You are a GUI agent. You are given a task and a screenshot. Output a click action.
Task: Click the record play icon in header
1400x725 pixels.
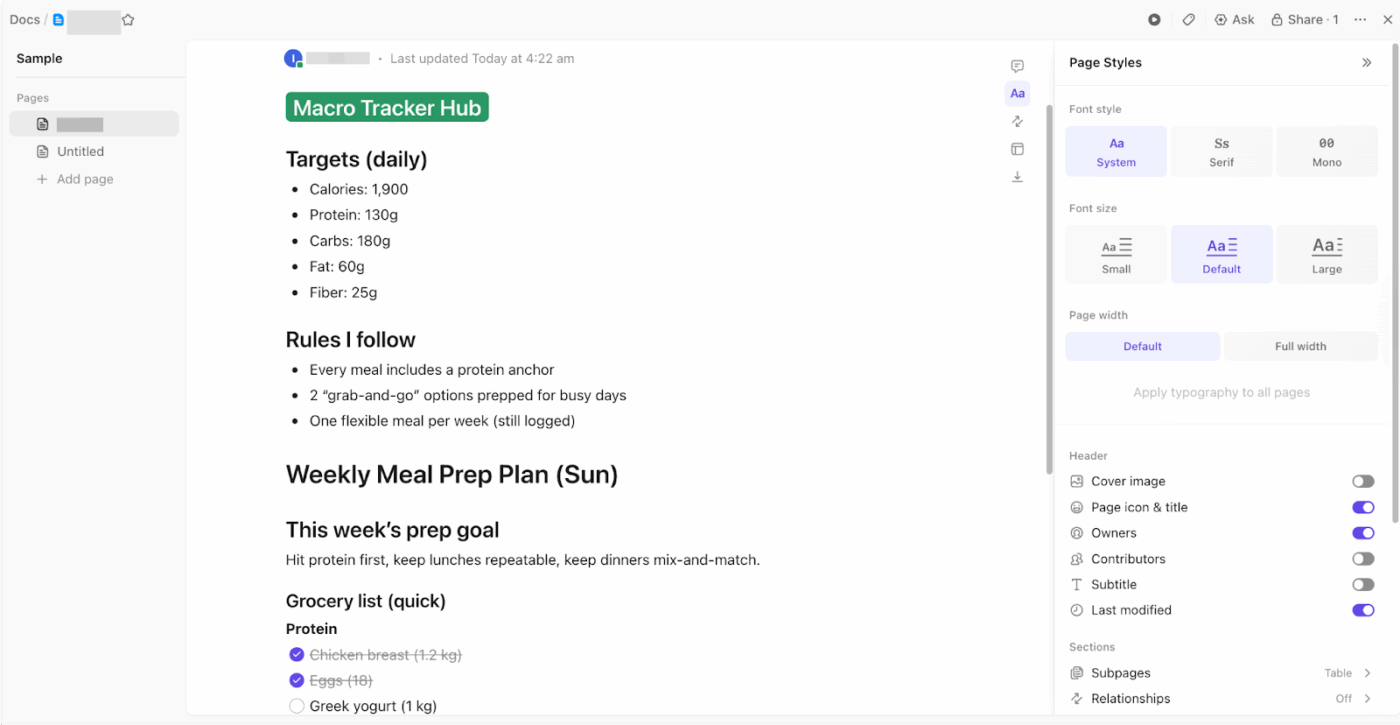pos(1154,20)
